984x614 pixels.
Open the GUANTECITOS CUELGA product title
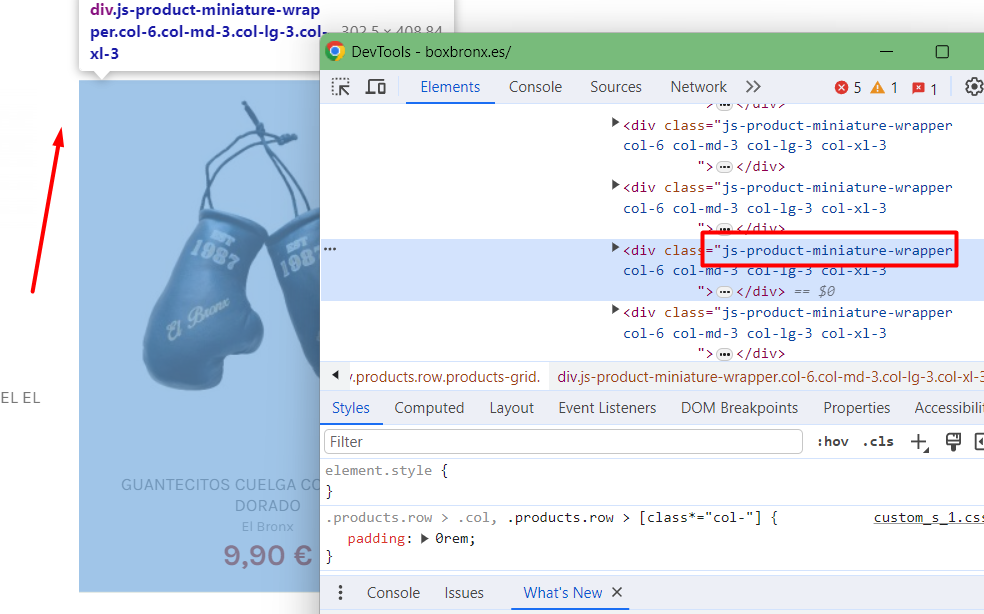[221, 495]
